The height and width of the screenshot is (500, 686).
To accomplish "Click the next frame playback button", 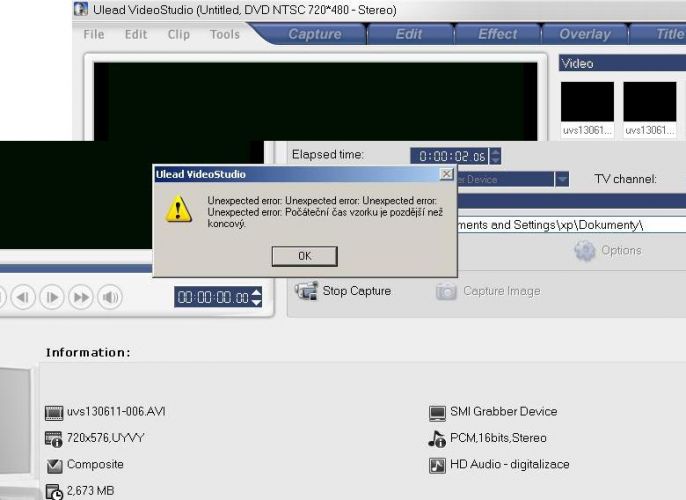I will pyautogui.click(x=52, y=297).
